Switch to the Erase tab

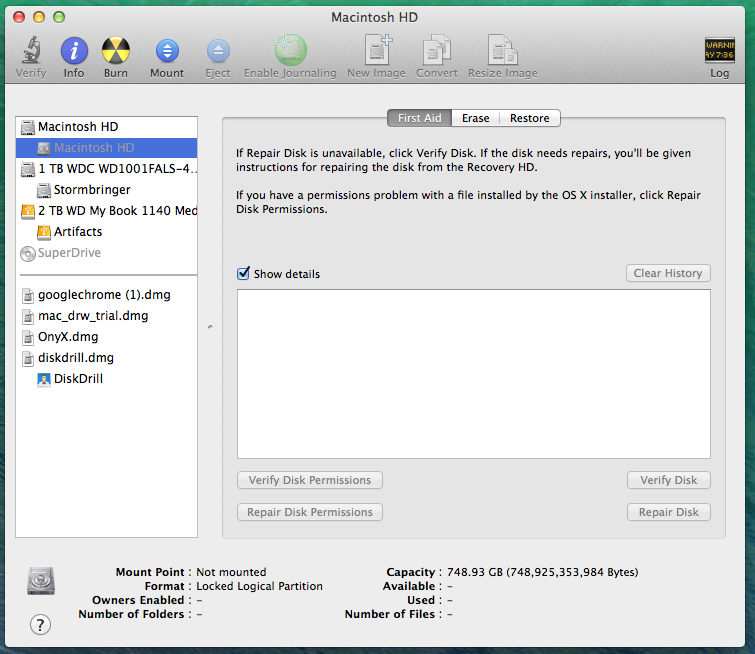point(476,118)
